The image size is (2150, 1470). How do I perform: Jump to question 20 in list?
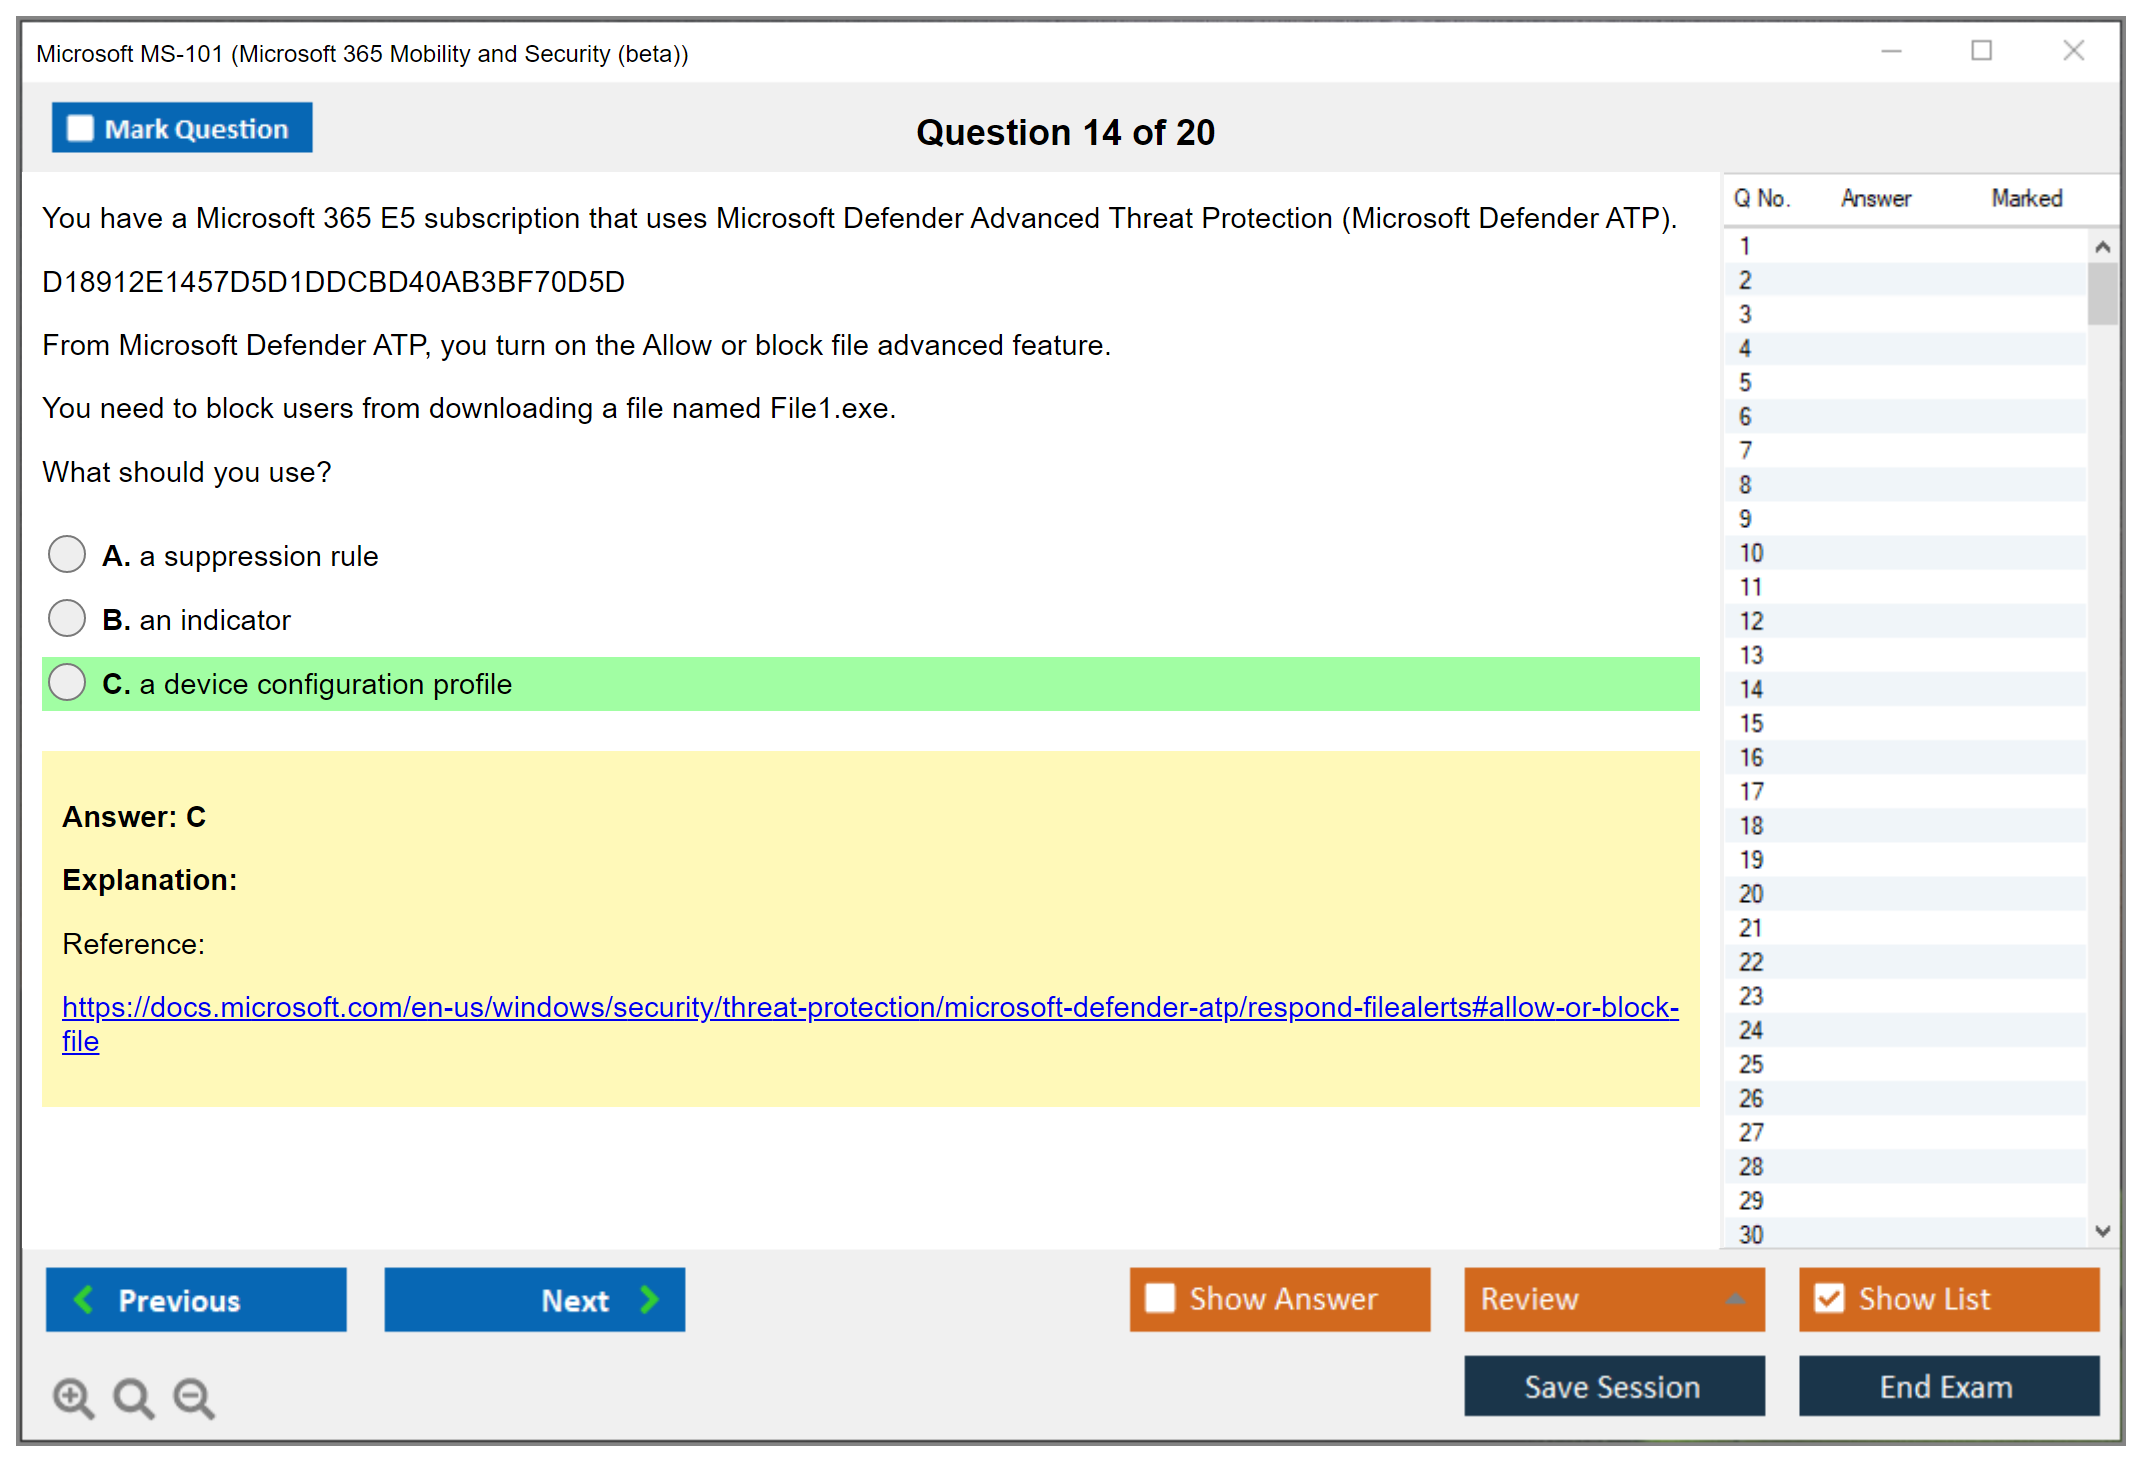pyautogui.click(x=1751, y=894)
